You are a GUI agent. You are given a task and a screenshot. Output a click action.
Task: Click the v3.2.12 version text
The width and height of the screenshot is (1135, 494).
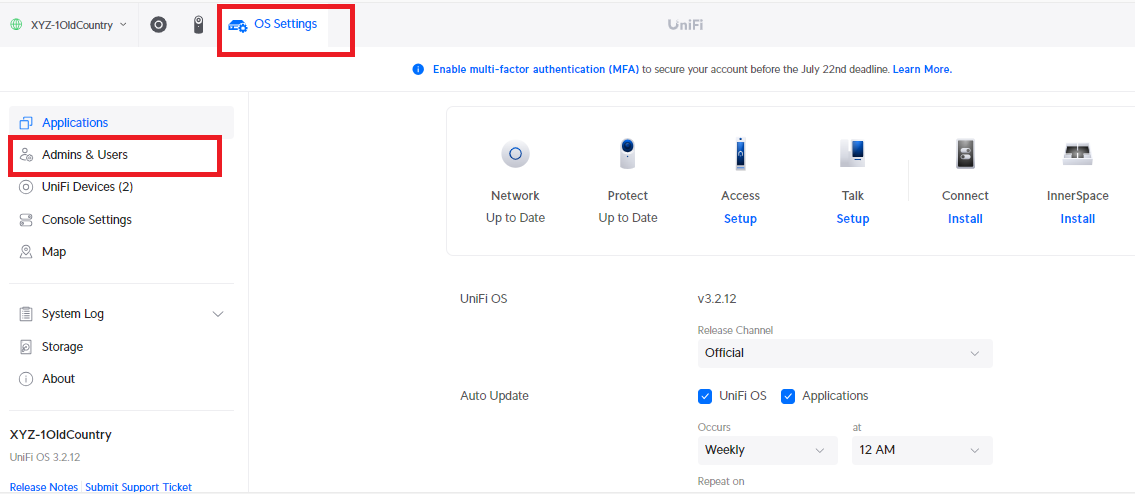pyautogui.click(x=717, y=298)
